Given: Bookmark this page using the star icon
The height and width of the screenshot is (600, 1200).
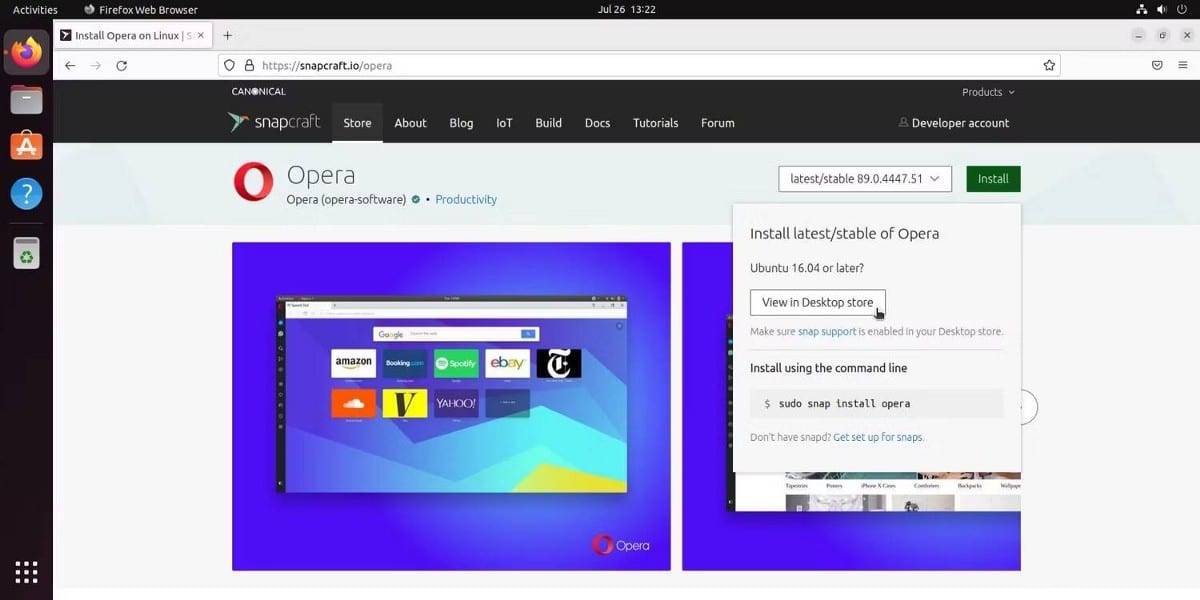Looking at the screenshot, I should pyautogui.click(x=1049, y=64).
